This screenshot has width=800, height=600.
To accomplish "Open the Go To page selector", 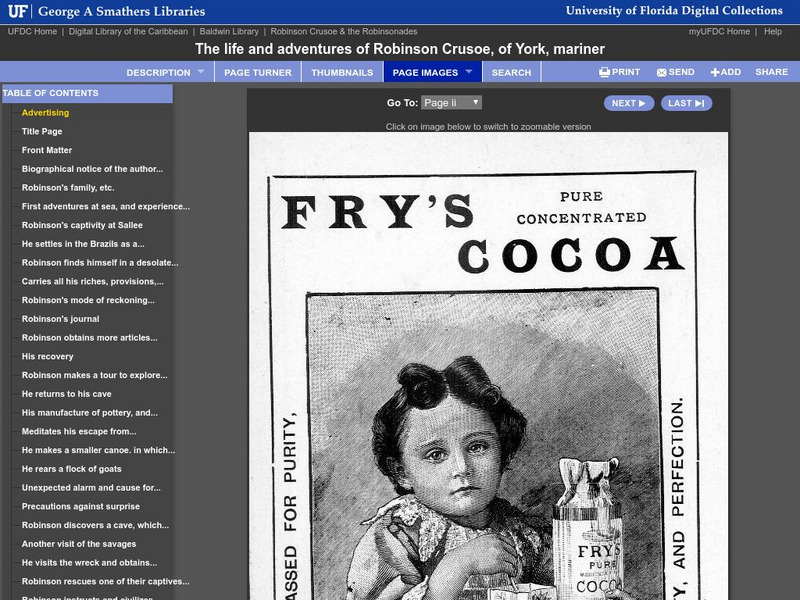I will pyautogui.click(x=451, y=103).
